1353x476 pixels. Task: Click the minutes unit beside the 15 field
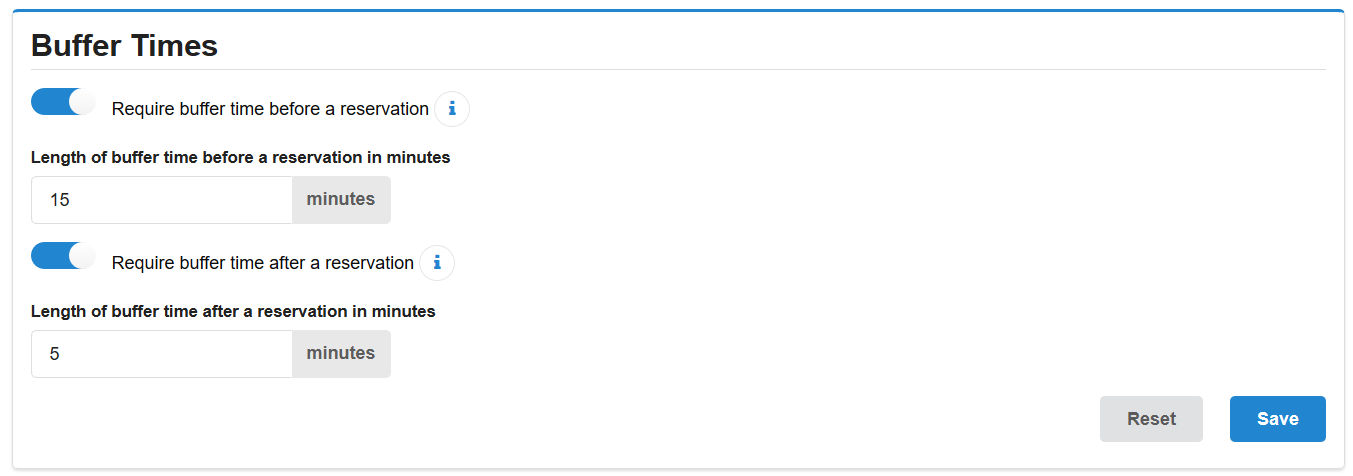[x=341, y=200]
